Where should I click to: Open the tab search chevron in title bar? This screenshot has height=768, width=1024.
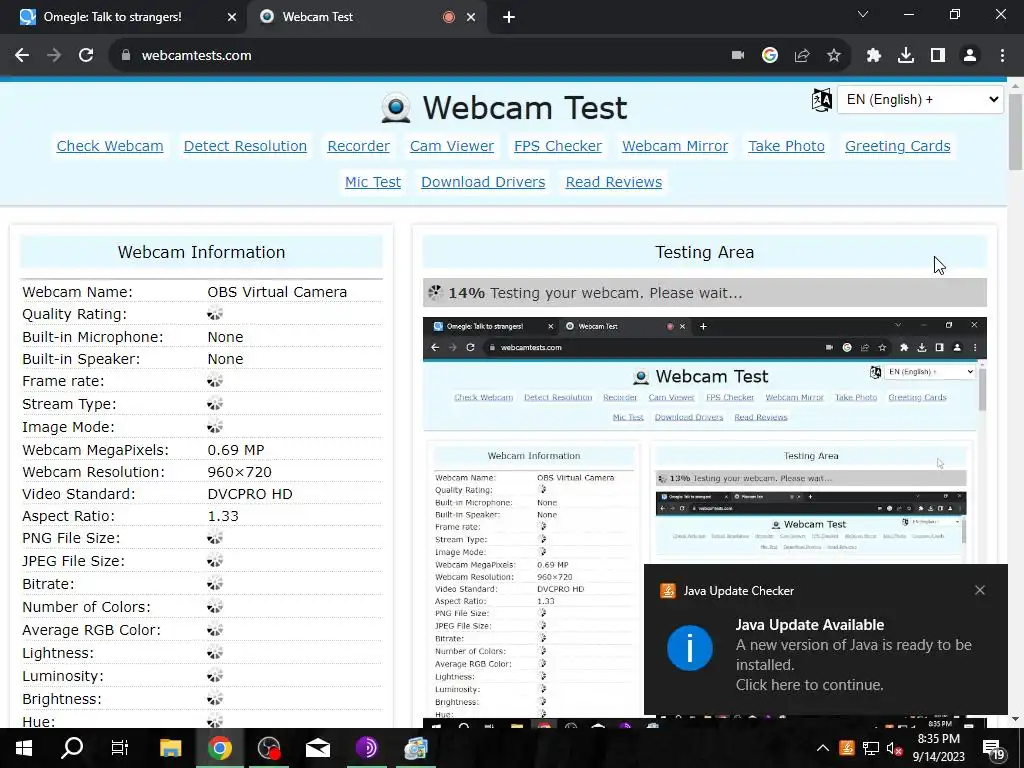[863, 14]
